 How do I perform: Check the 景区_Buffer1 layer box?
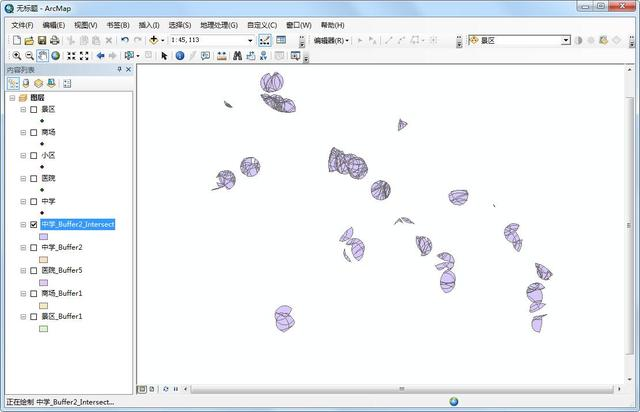pos(33,316)
